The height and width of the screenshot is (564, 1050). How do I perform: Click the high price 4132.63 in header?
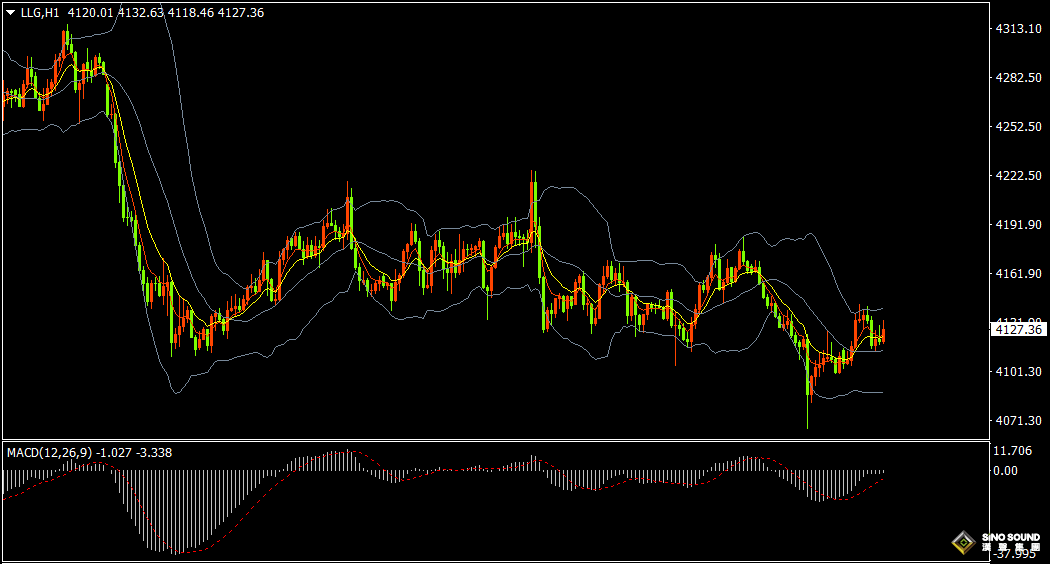click(x=141, y=13)
